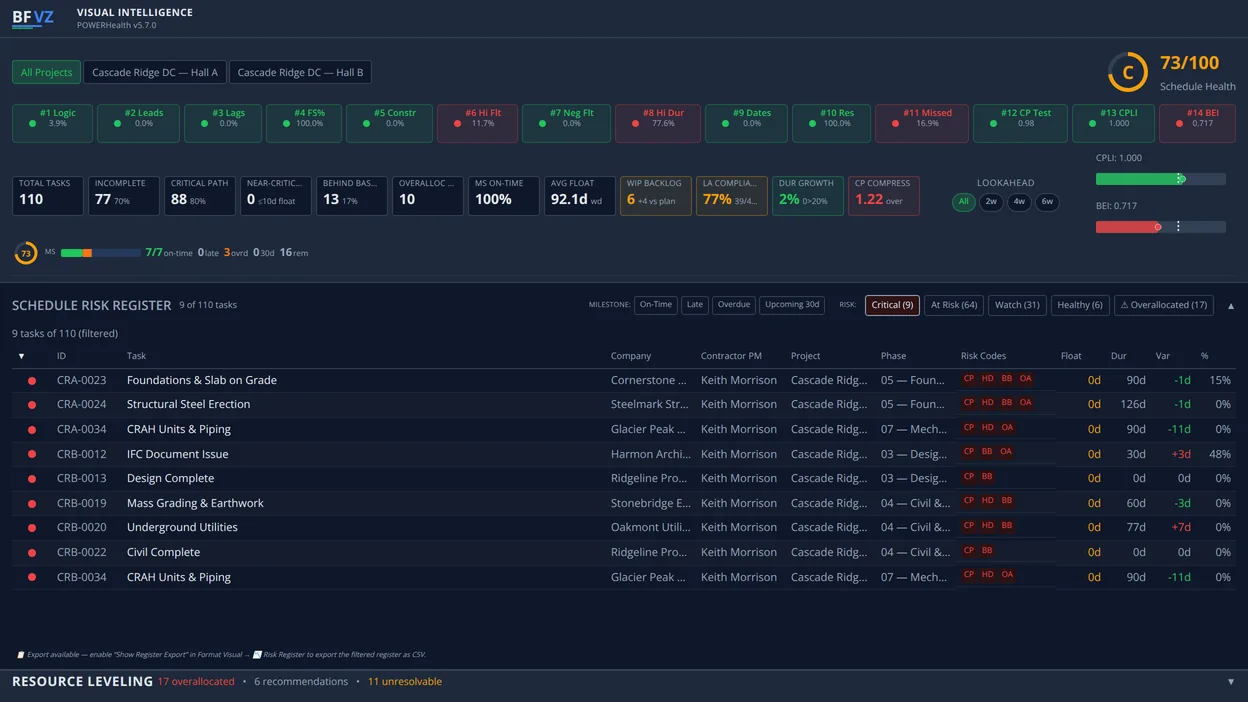Click the CP risk code on CRB-0022

tap(968, 551)
